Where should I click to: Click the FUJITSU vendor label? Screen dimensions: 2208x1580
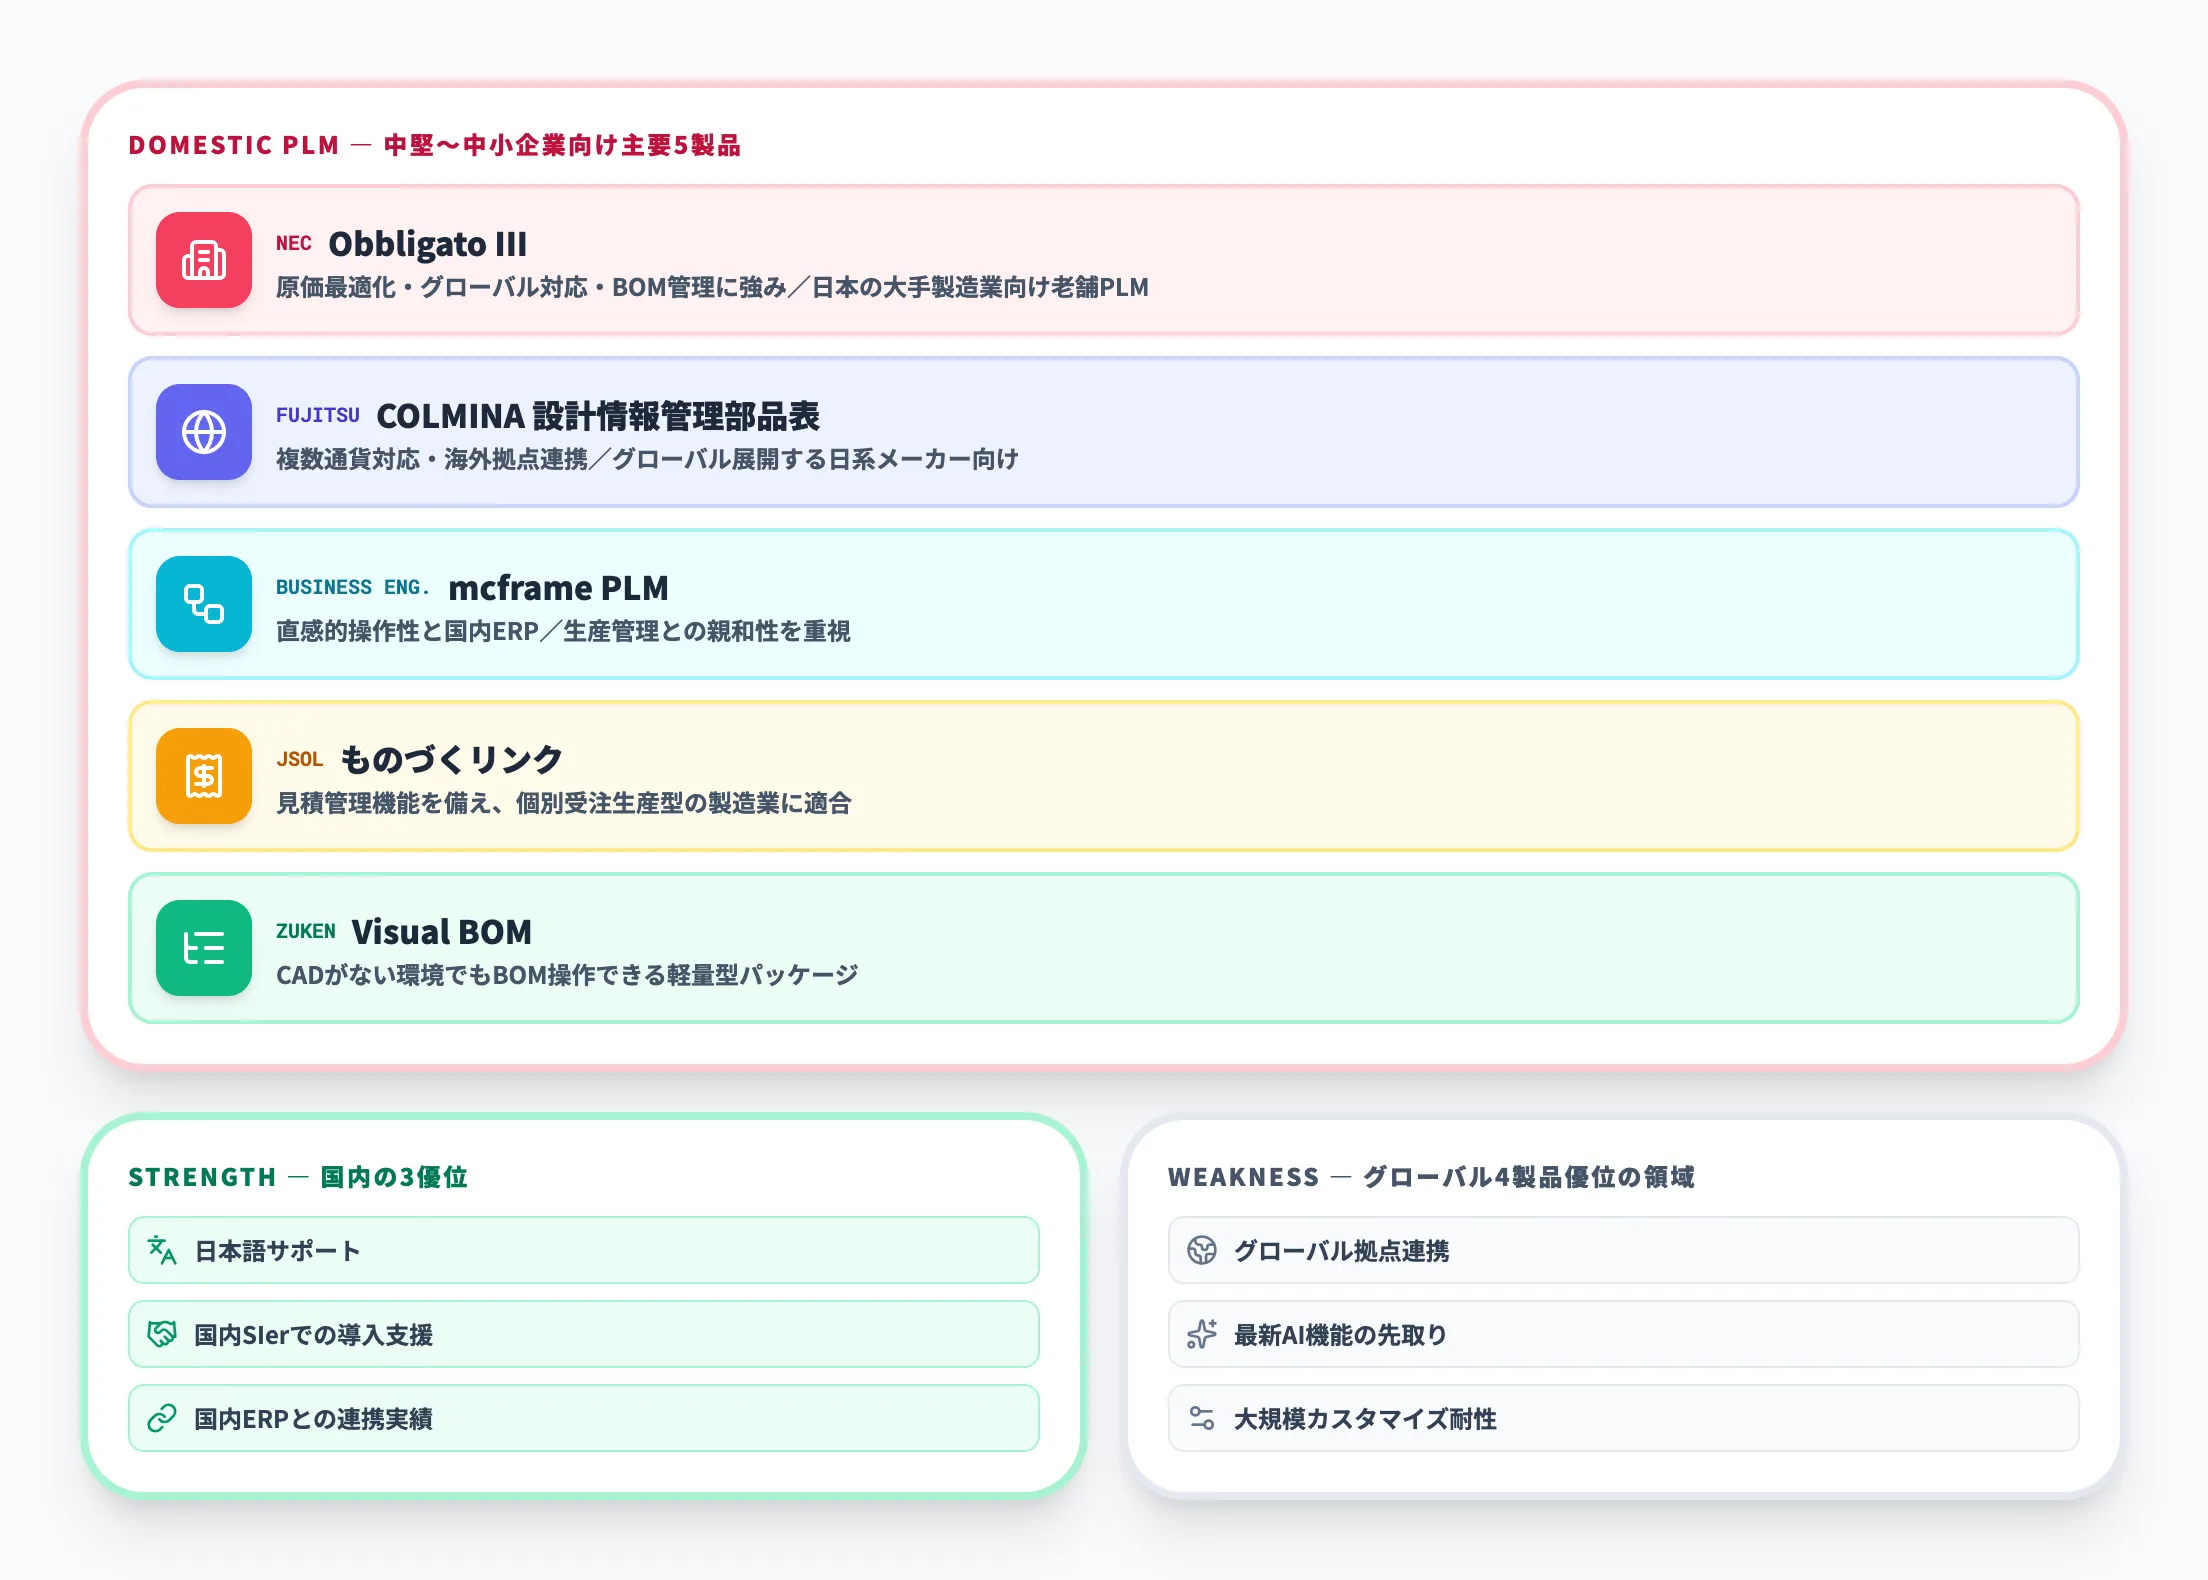pos(318,416)
